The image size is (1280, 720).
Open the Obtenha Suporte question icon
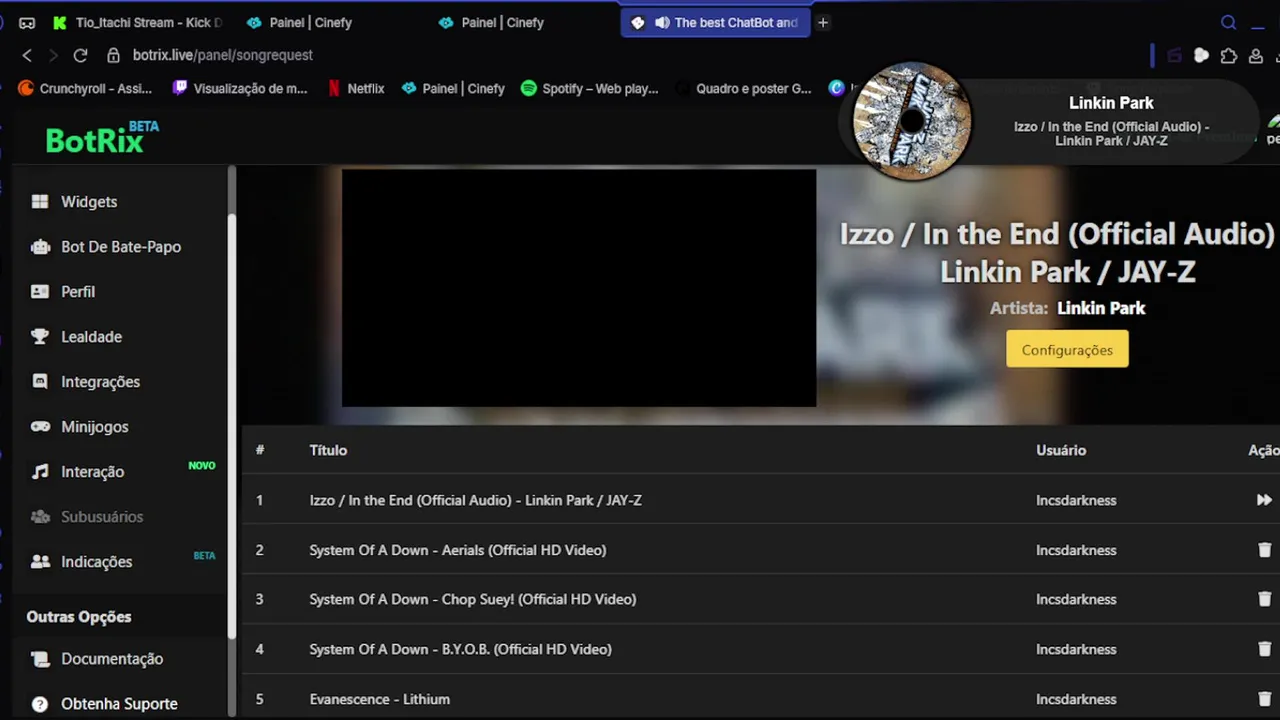(x=40, y=704)
